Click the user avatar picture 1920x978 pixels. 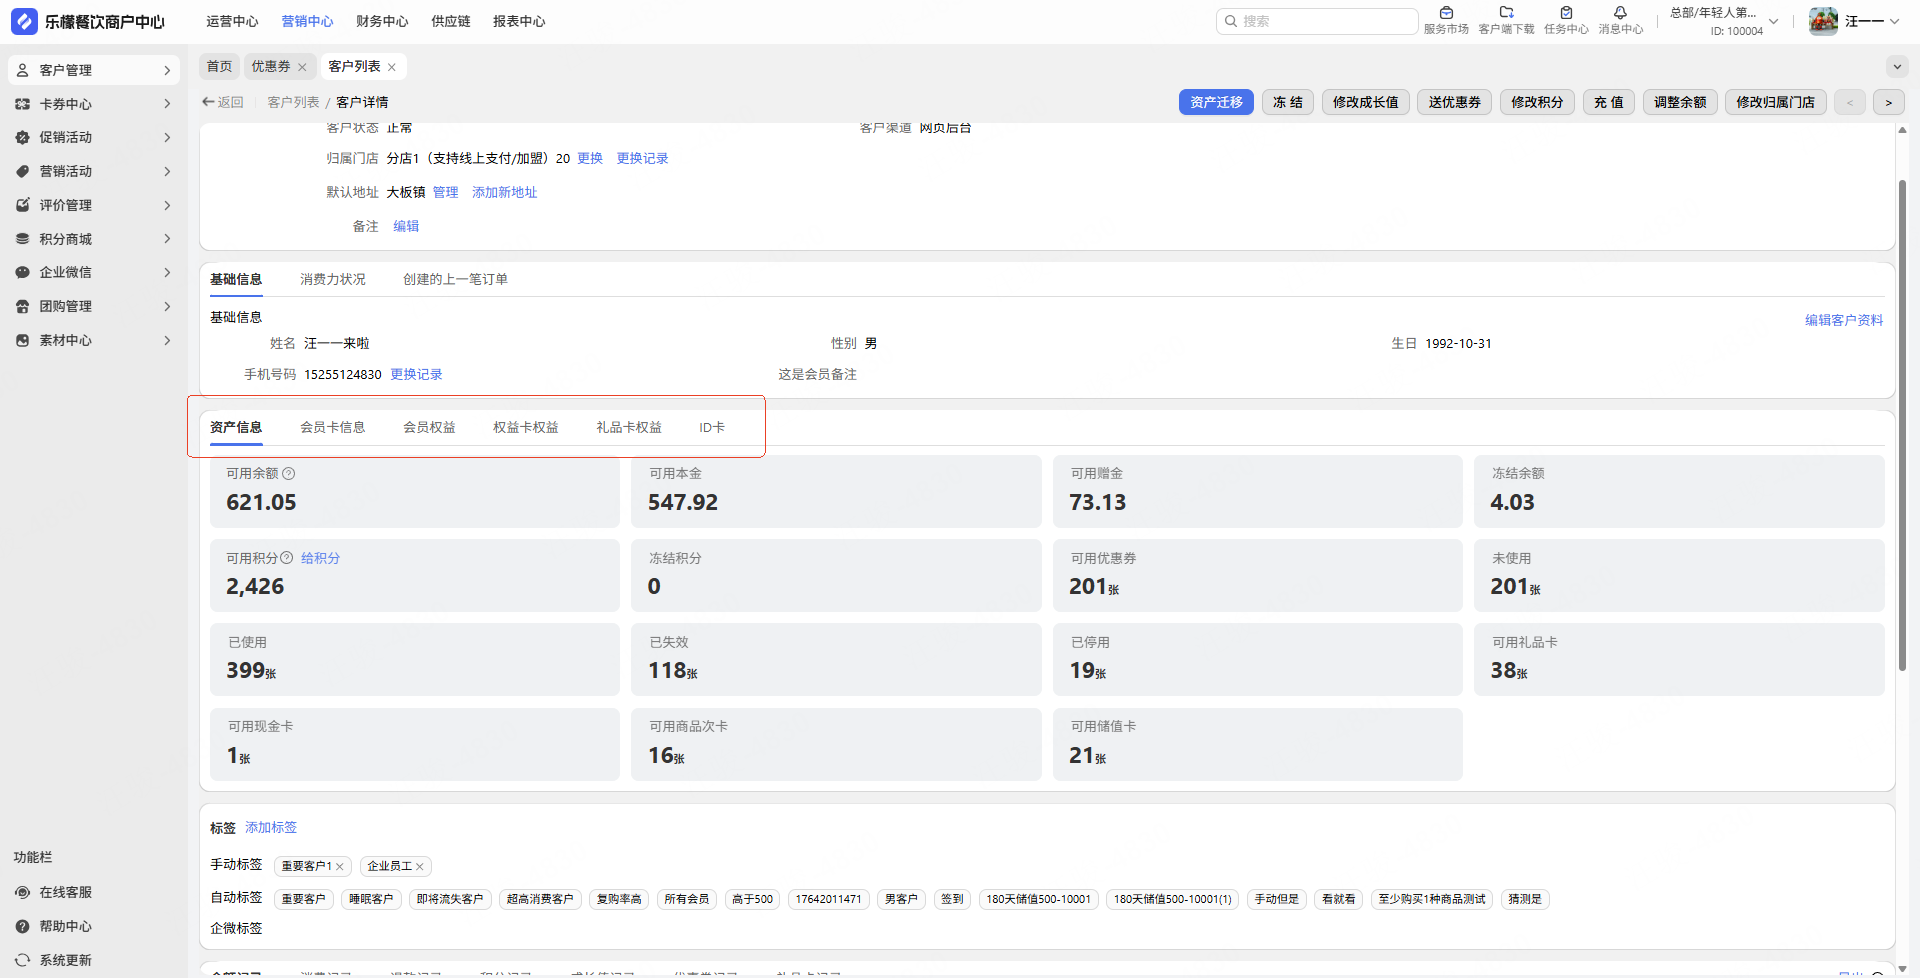tap(1823, 21)
